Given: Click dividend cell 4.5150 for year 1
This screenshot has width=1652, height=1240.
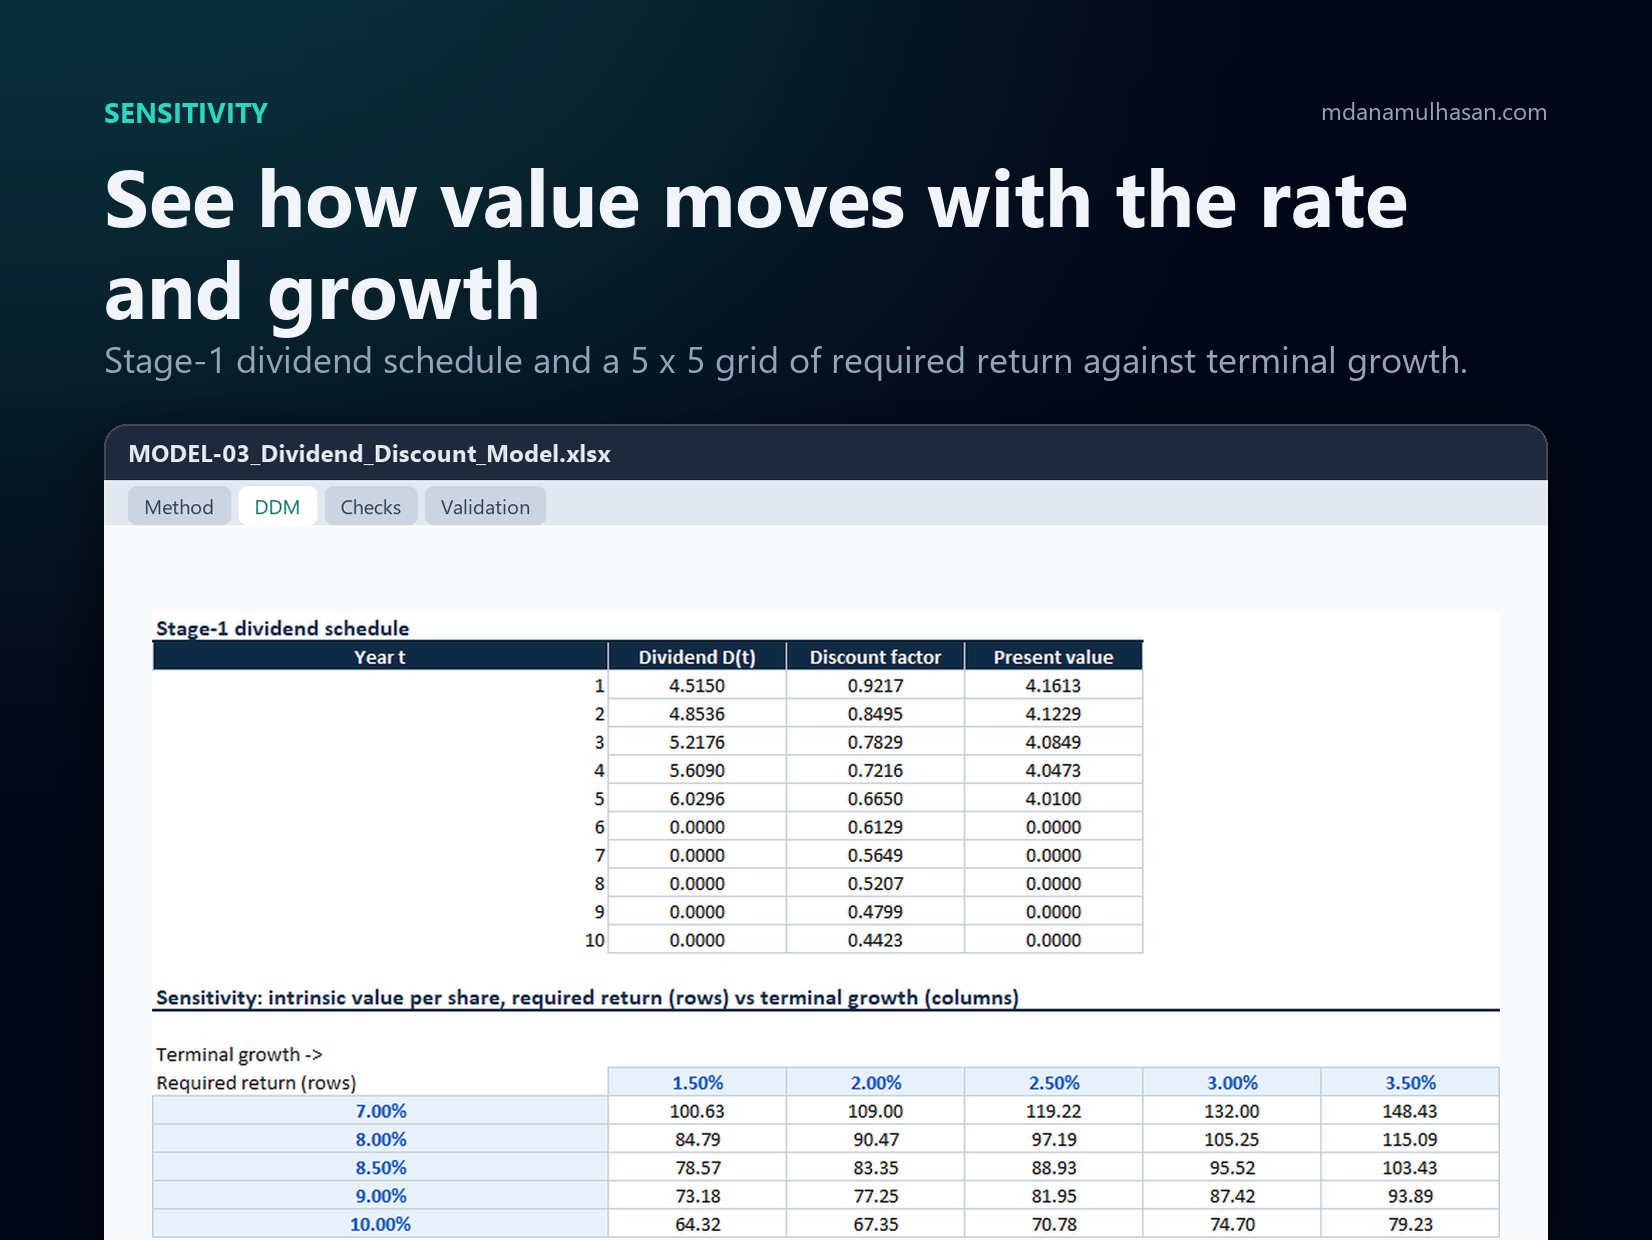Looking at the screenshot, I should tap(697, 685).
